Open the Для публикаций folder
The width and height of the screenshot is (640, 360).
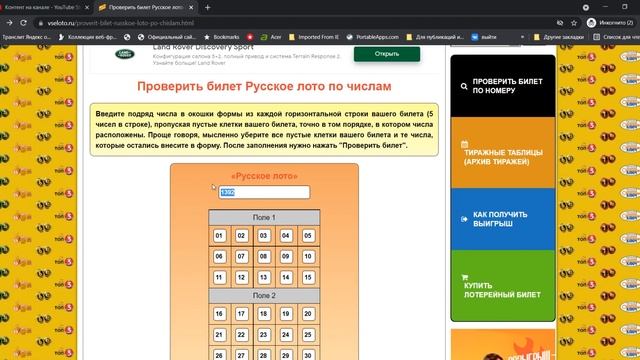pyautogui.click(x=436, y=37)
